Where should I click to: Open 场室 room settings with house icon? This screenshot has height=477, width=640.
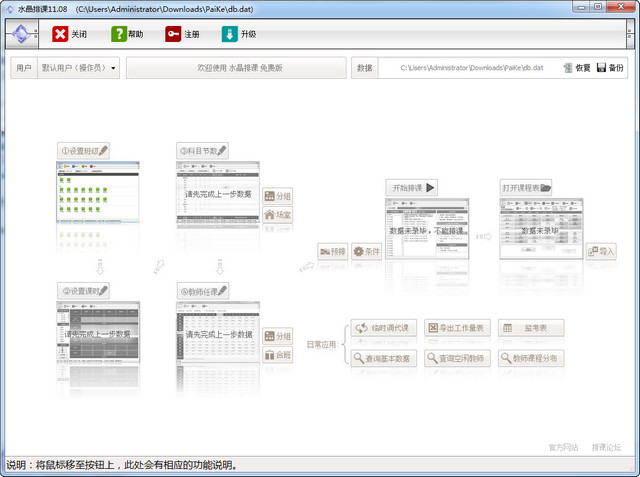[x=278, y=215]
